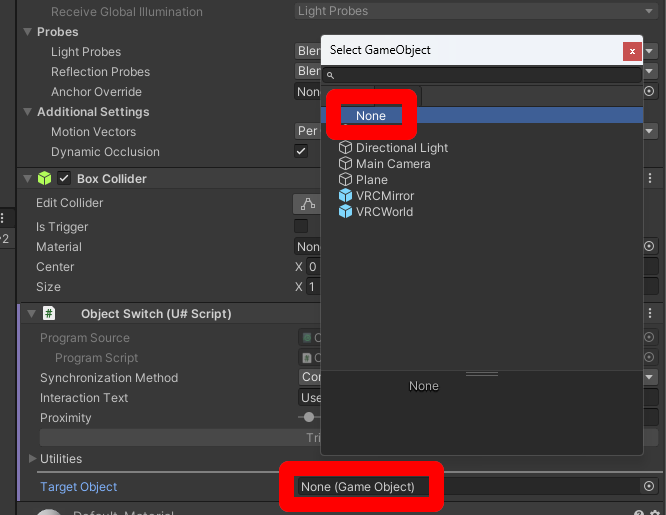Open the Target Object picker circle
This screenshot has width=666, height=515.
[649, 486]
